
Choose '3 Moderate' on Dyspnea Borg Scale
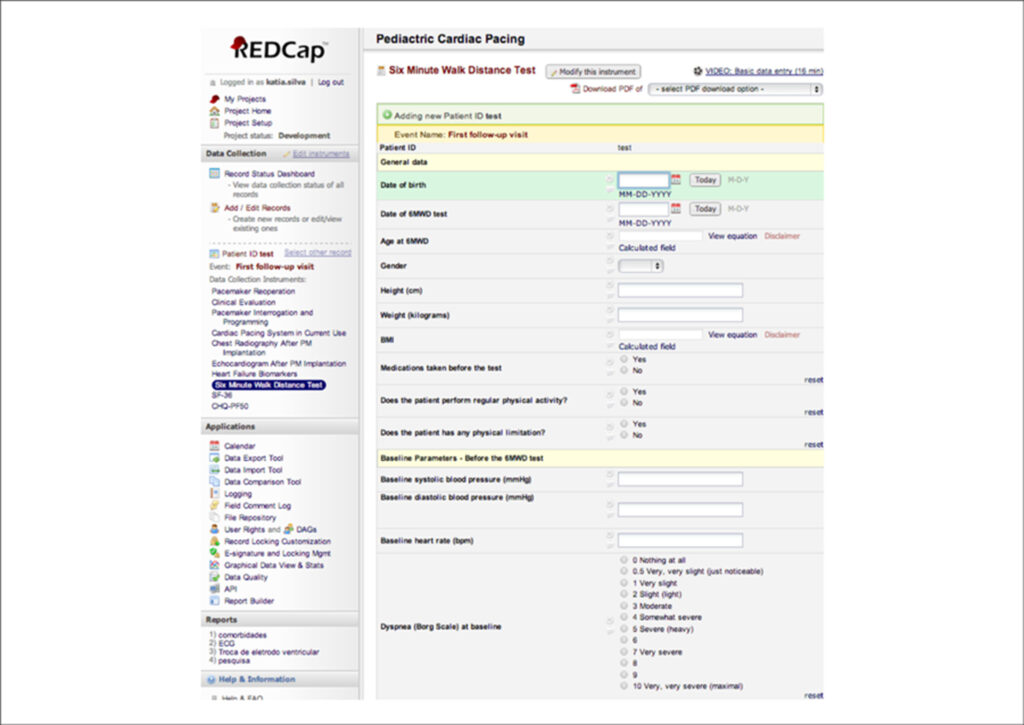[x=624, y=605]
